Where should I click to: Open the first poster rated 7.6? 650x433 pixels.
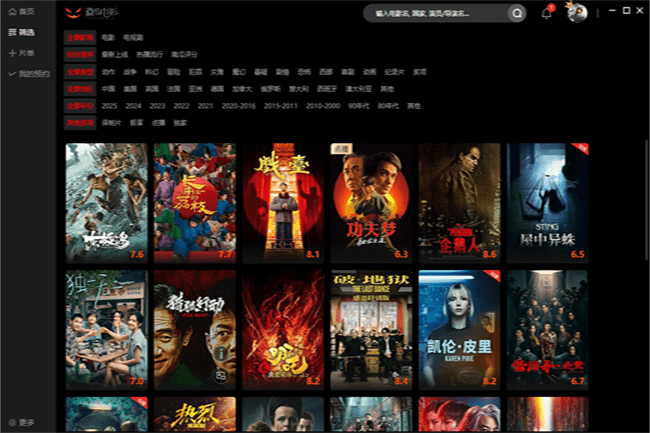click(107, 203)
